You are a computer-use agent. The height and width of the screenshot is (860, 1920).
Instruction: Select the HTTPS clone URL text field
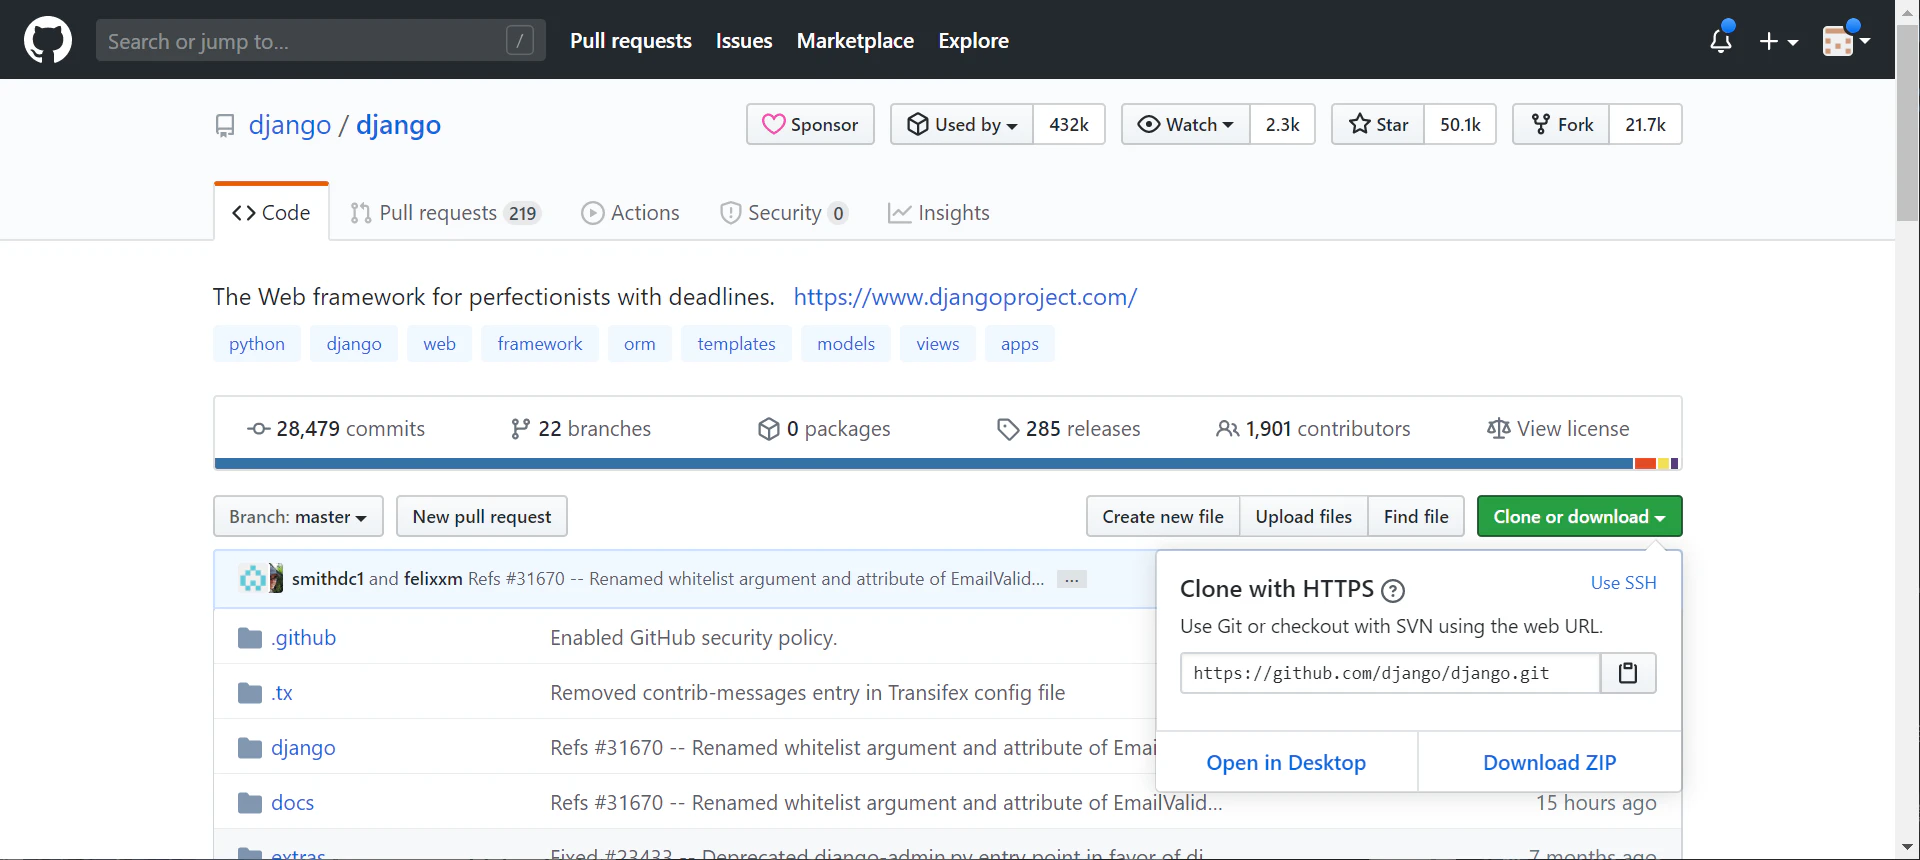(1390, 673)
